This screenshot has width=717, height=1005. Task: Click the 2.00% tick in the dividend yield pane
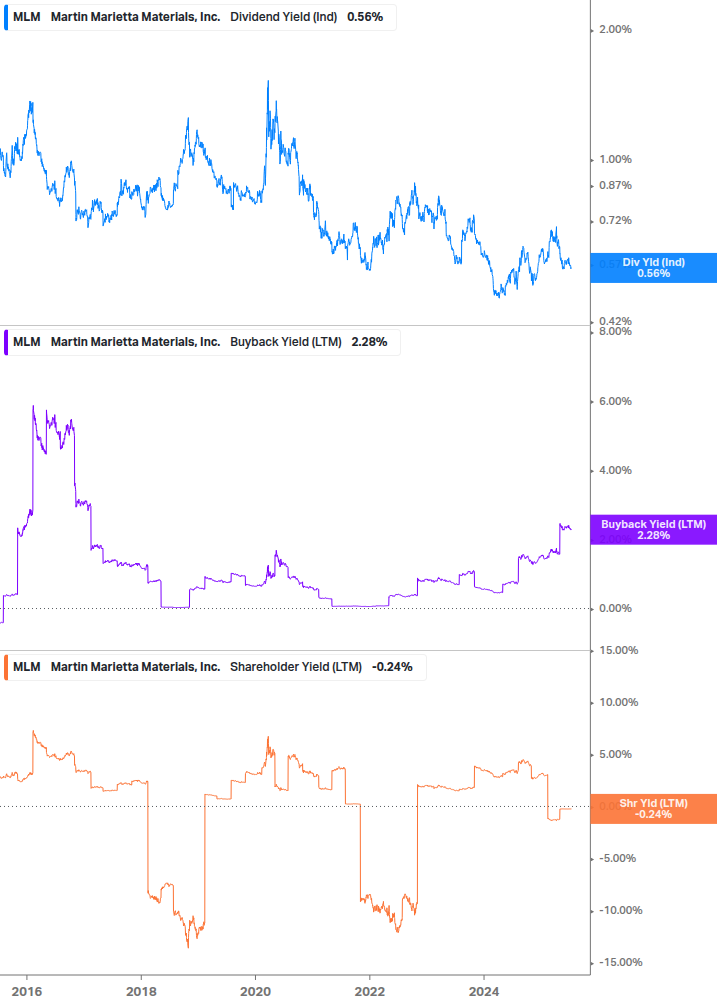[615, 29]
